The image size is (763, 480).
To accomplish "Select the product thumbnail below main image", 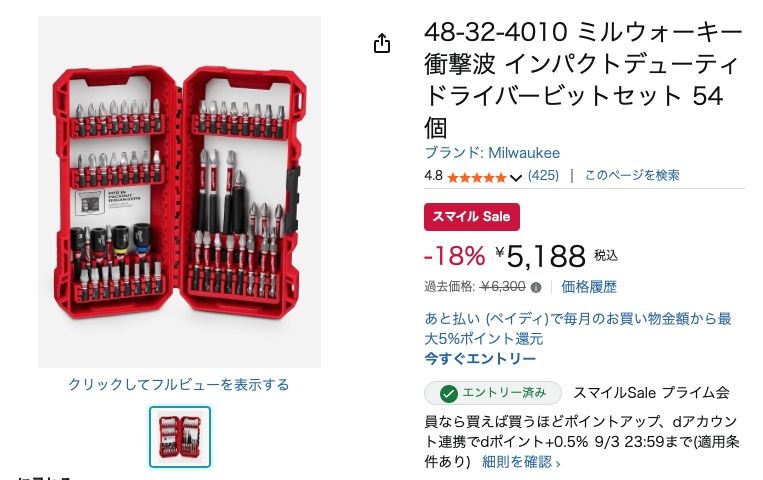I will [180, 437].
